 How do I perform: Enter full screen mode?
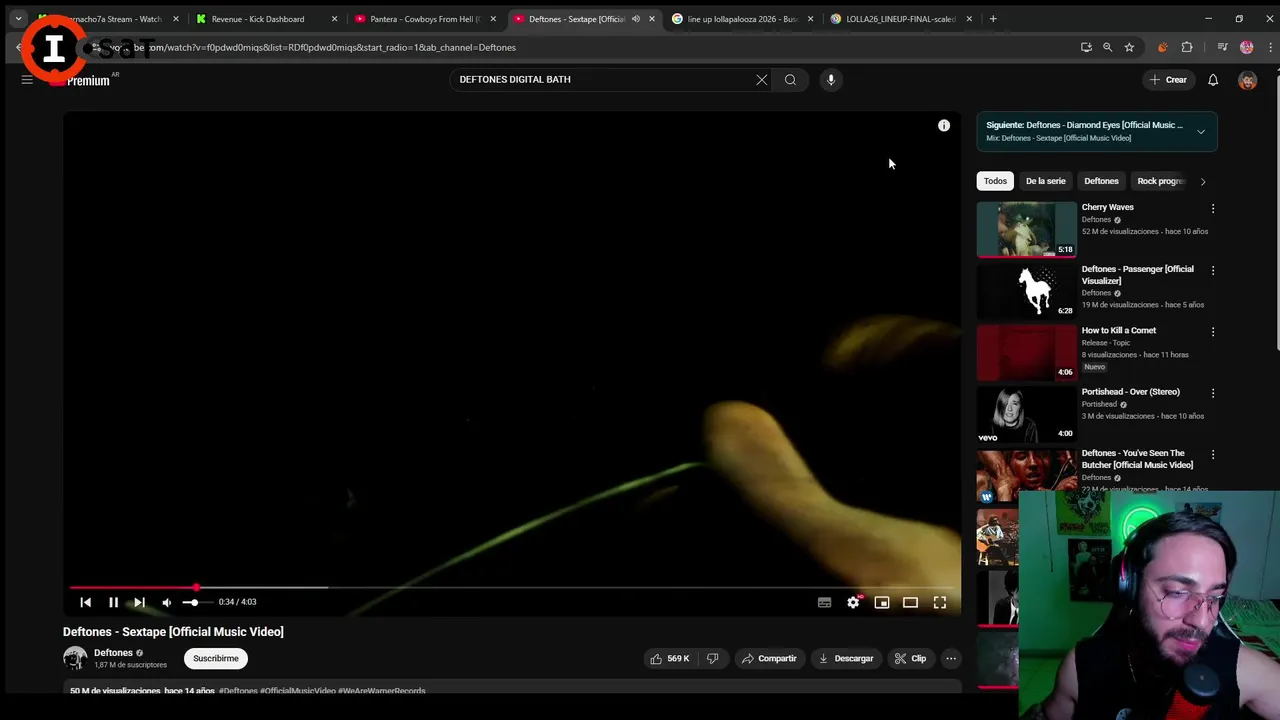[x=940, y=602]
